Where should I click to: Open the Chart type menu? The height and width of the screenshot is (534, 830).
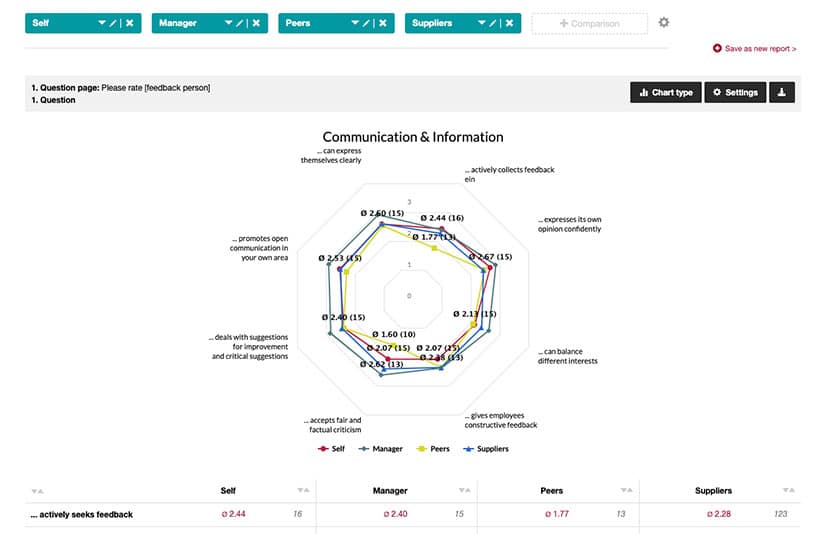click(x=666, y=92)
